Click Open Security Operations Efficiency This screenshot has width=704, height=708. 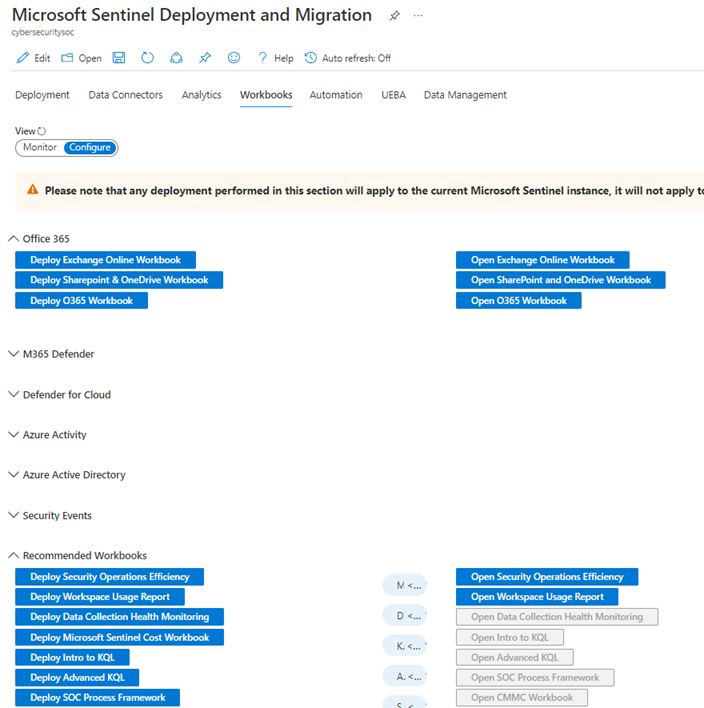547,577
